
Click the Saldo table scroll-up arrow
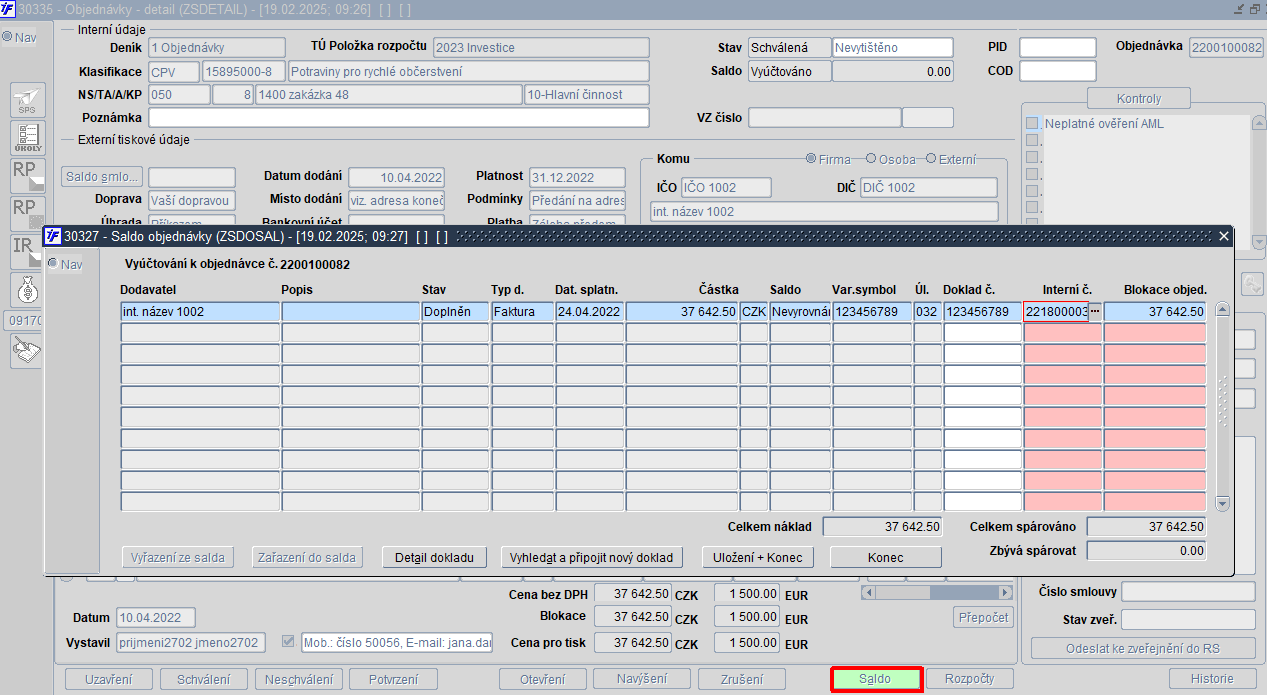point(1222,310)
